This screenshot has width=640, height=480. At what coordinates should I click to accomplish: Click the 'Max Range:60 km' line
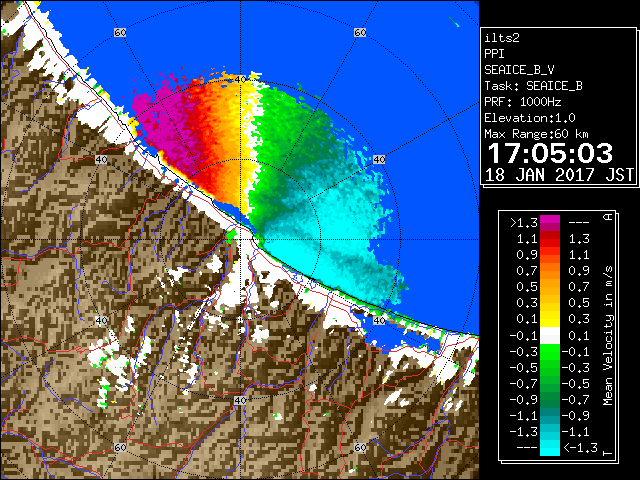pos(536,134)
